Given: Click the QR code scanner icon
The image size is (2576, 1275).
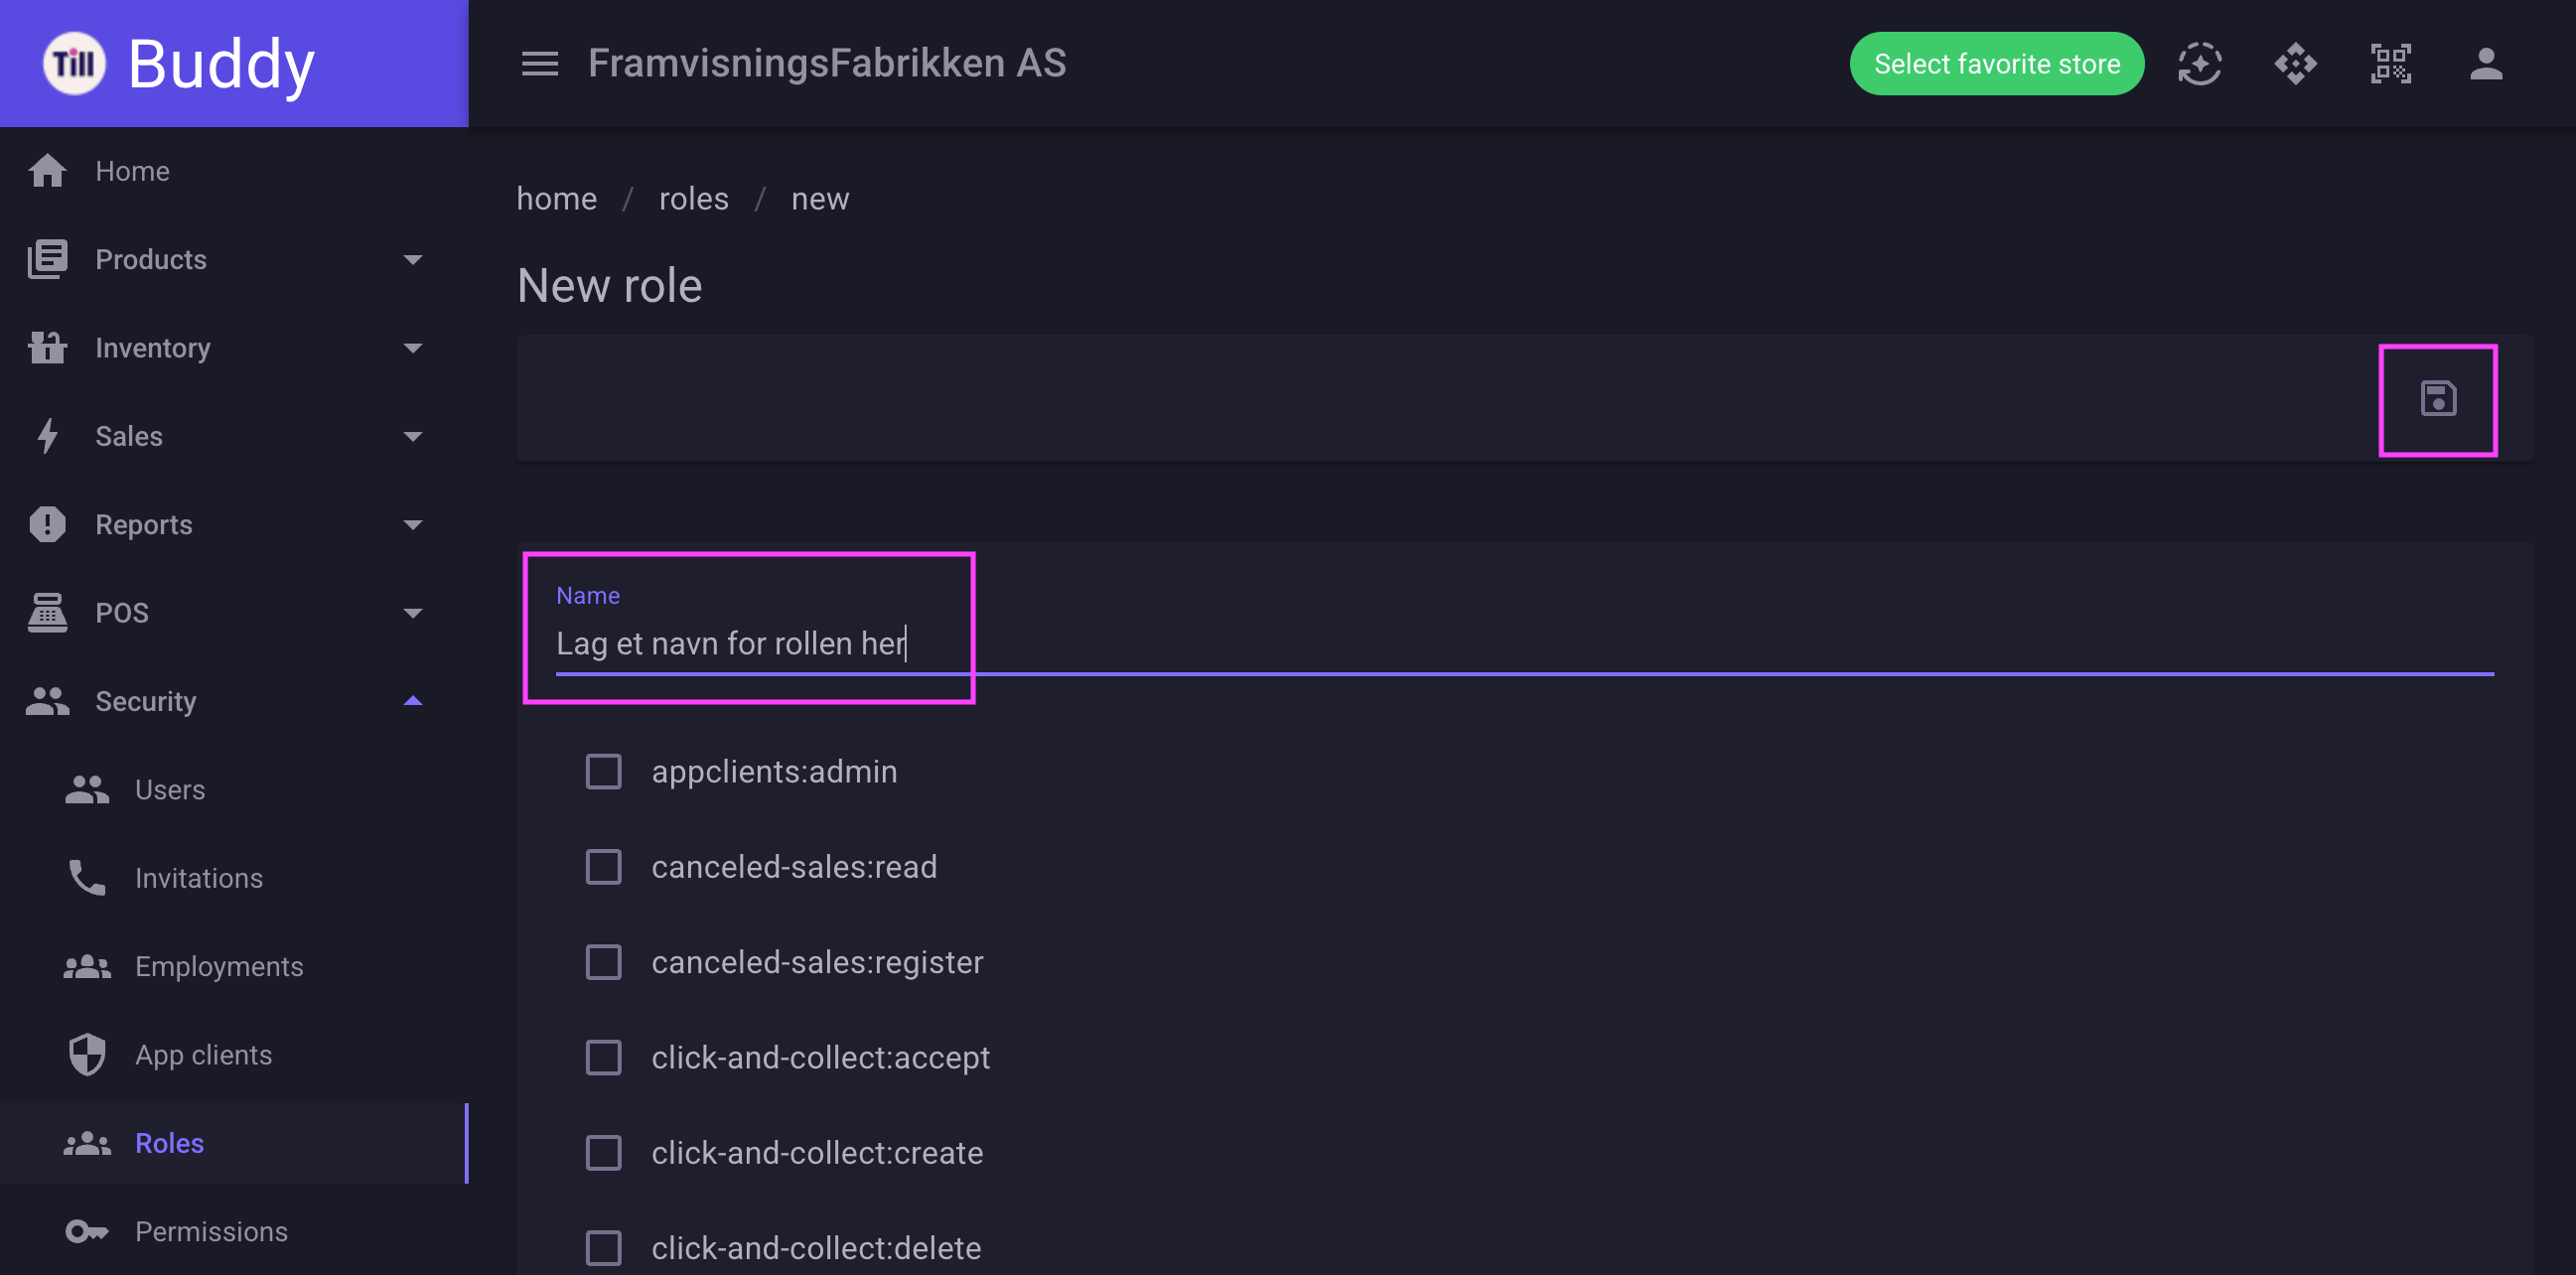Looking at the screenshot, I should (x=2390, y=64).
